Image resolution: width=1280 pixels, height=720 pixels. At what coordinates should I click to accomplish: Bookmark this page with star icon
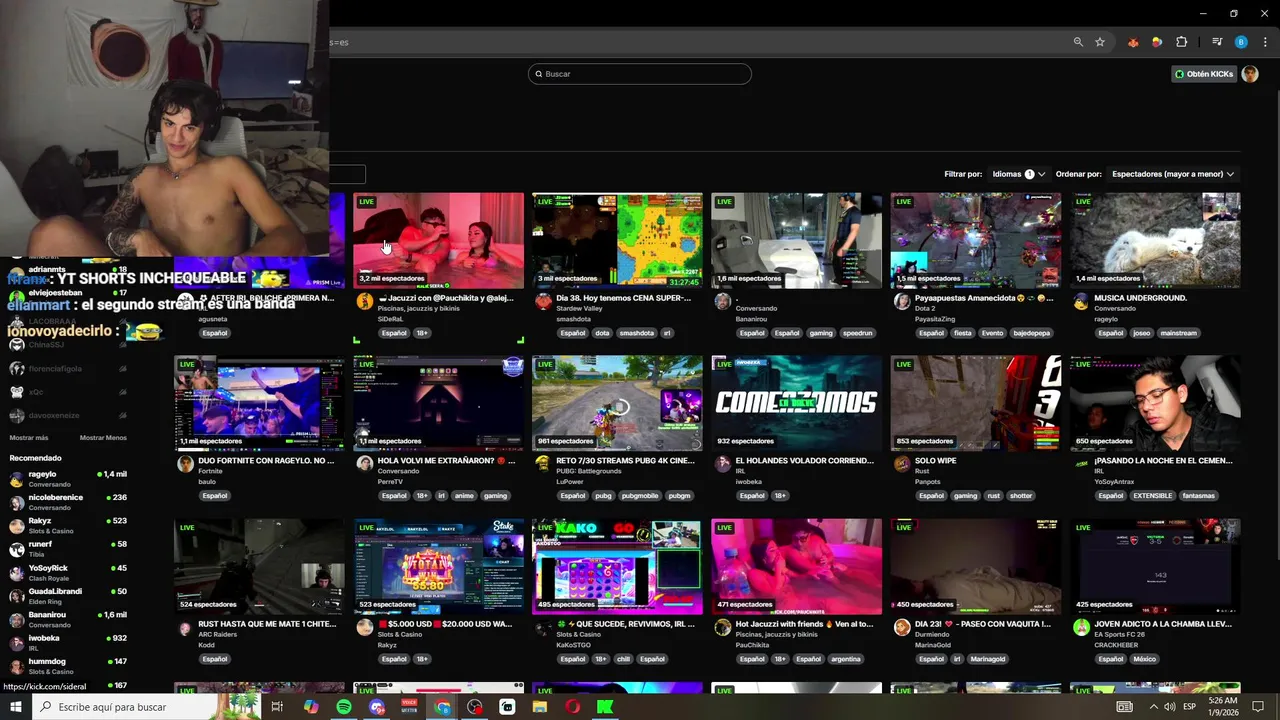pos(1100,42)
